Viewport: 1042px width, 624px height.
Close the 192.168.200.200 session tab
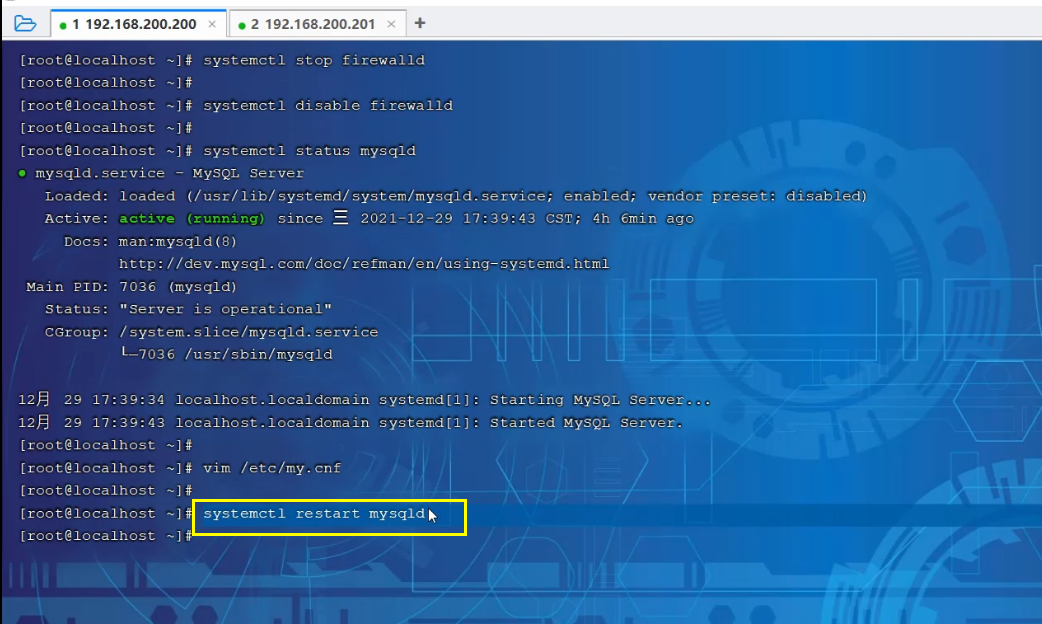coord(212,24)
